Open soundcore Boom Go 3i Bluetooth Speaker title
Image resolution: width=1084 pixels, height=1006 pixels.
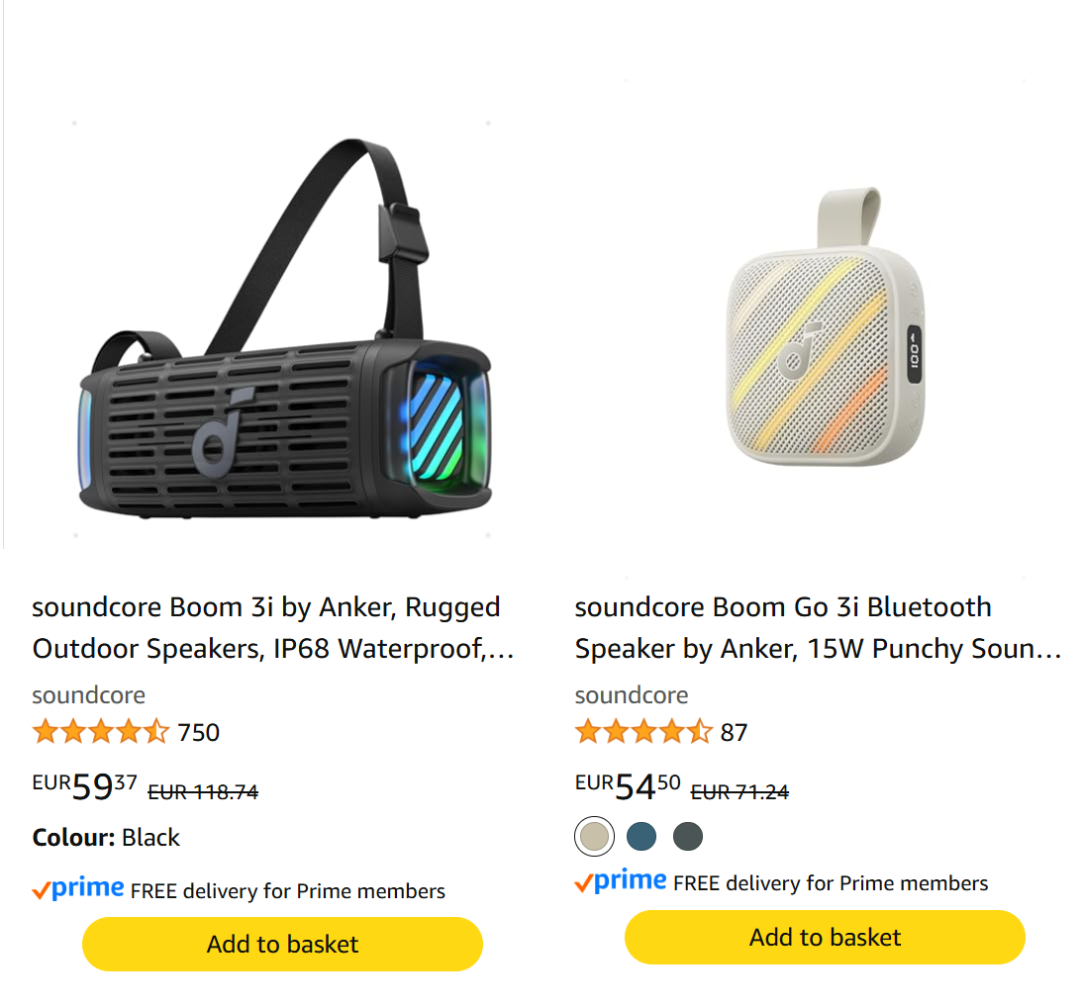point(818,628)
